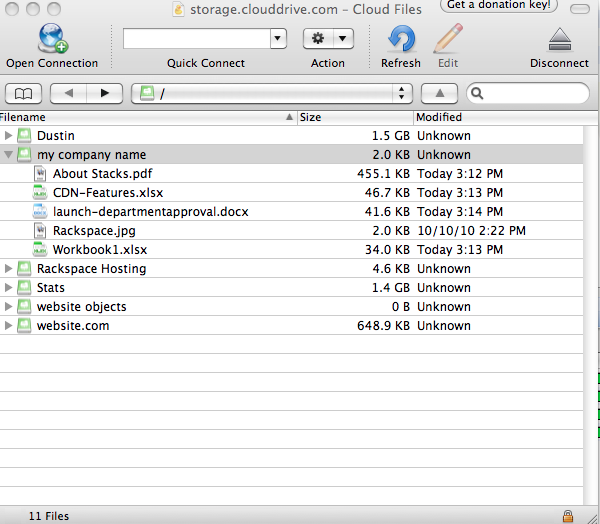Viewport: 600px width, 524px height.
Task: Click the Stats container icon
Action: click(24, 287)
